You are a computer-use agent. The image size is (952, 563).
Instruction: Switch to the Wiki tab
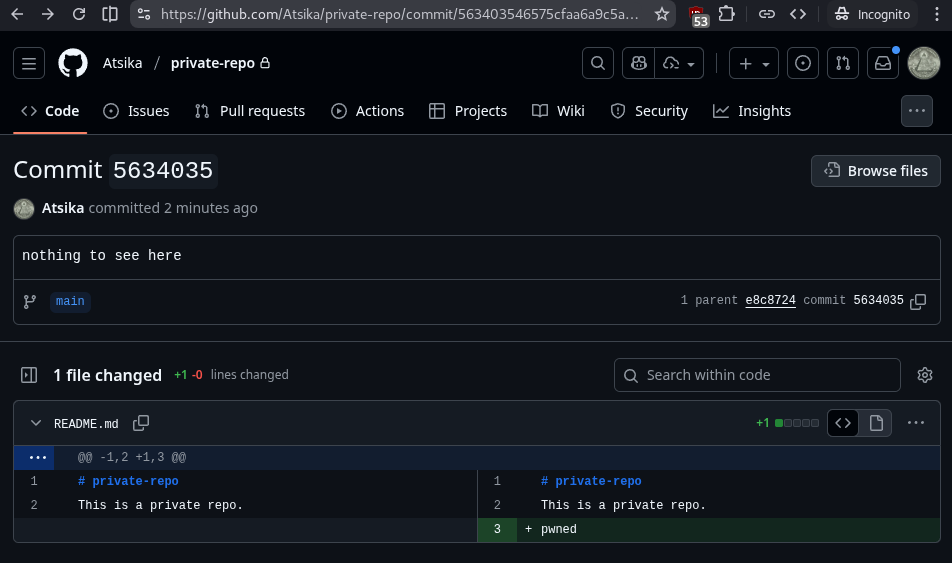[558, 111]
